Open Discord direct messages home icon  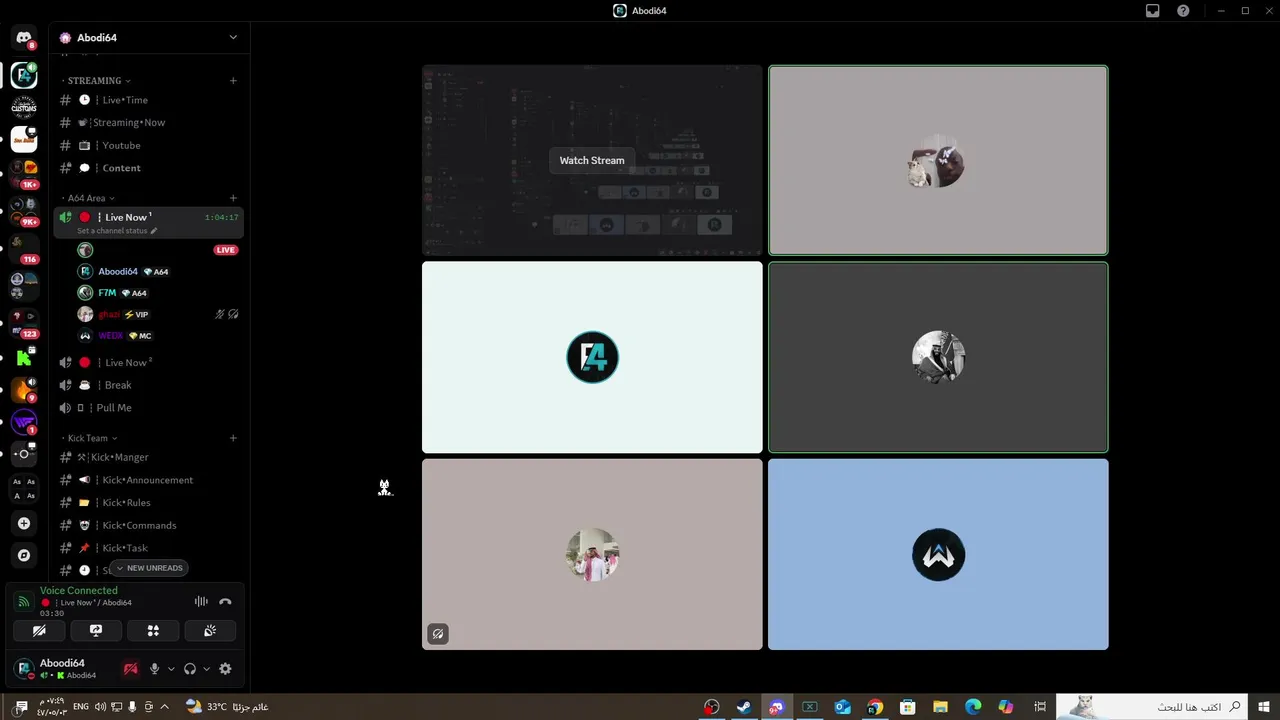(24, 38)
